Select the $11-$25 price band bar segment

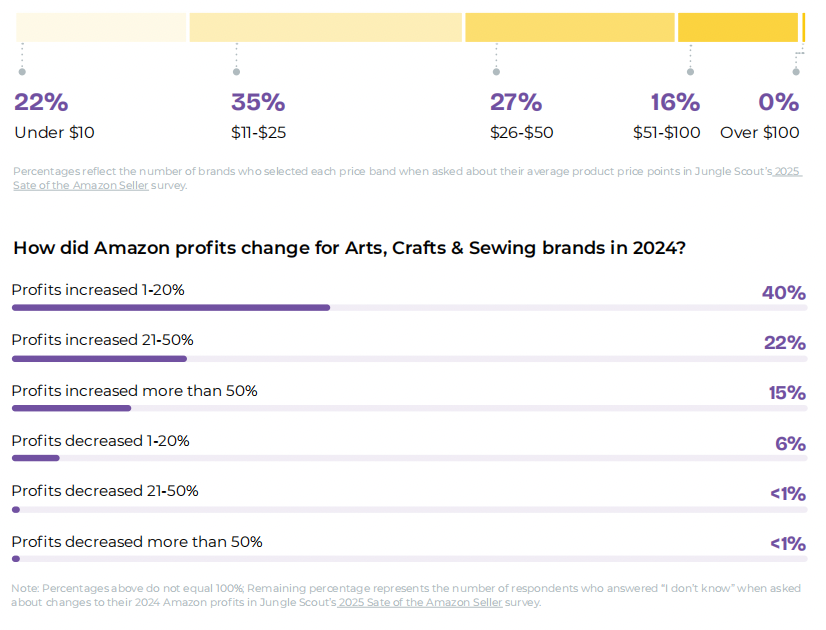click(326, 28)
